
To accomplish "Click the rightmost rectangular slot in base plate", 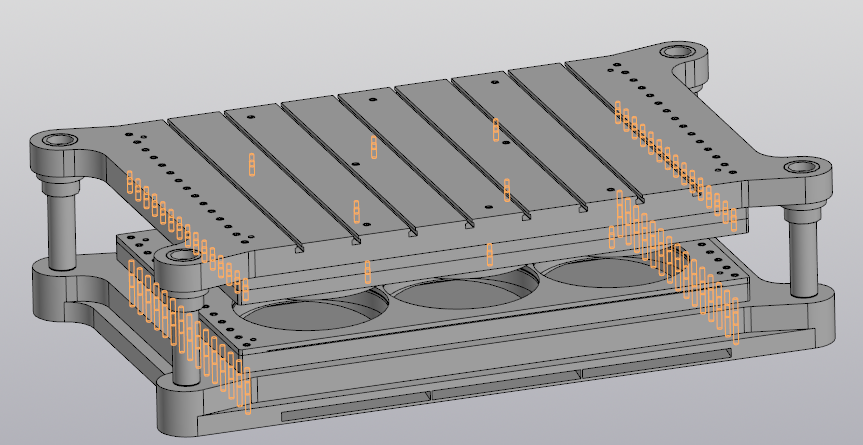I will (x=650, y=362).
